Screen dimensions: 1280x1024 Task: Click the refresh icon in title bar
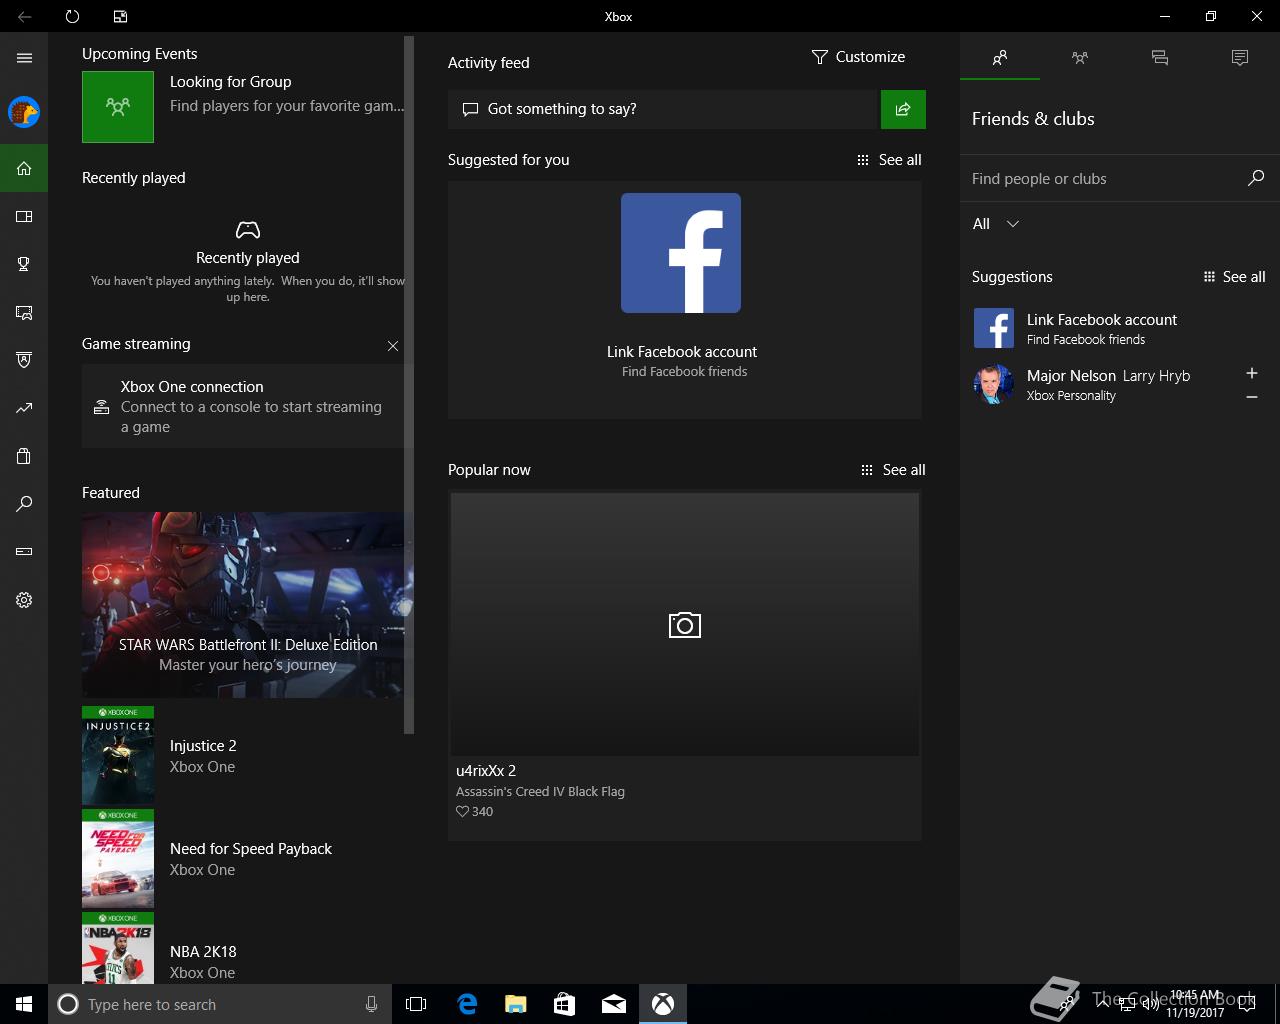72,16
